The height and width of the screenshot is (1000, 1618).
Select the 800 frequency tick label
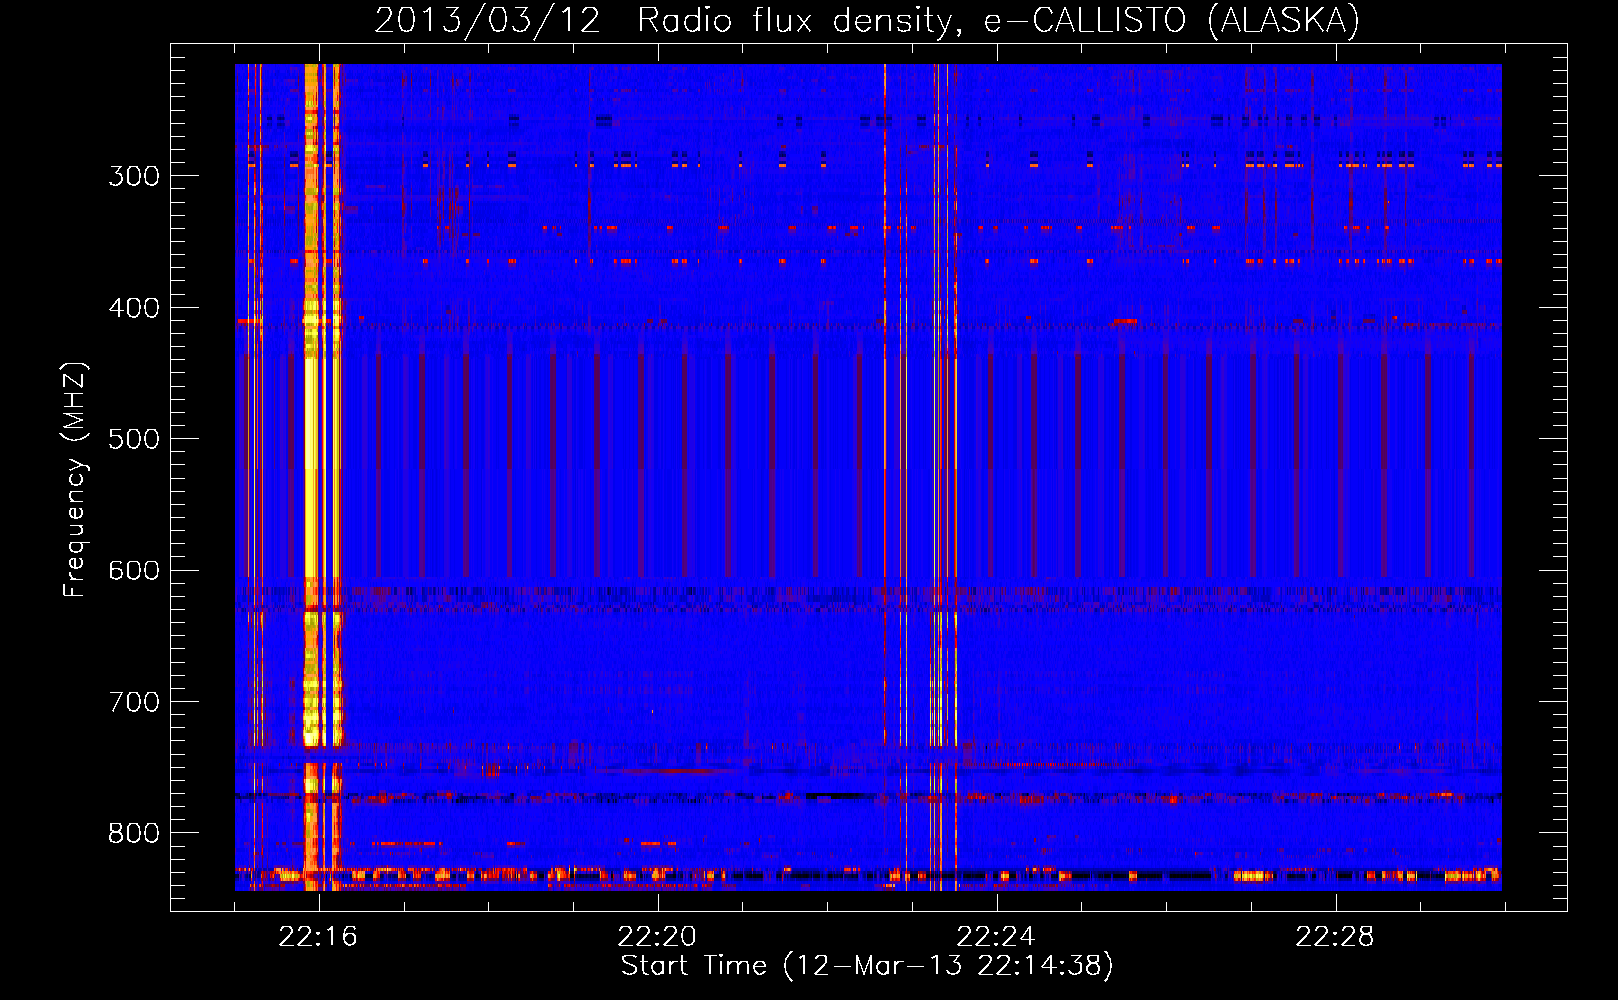point(134,834)
